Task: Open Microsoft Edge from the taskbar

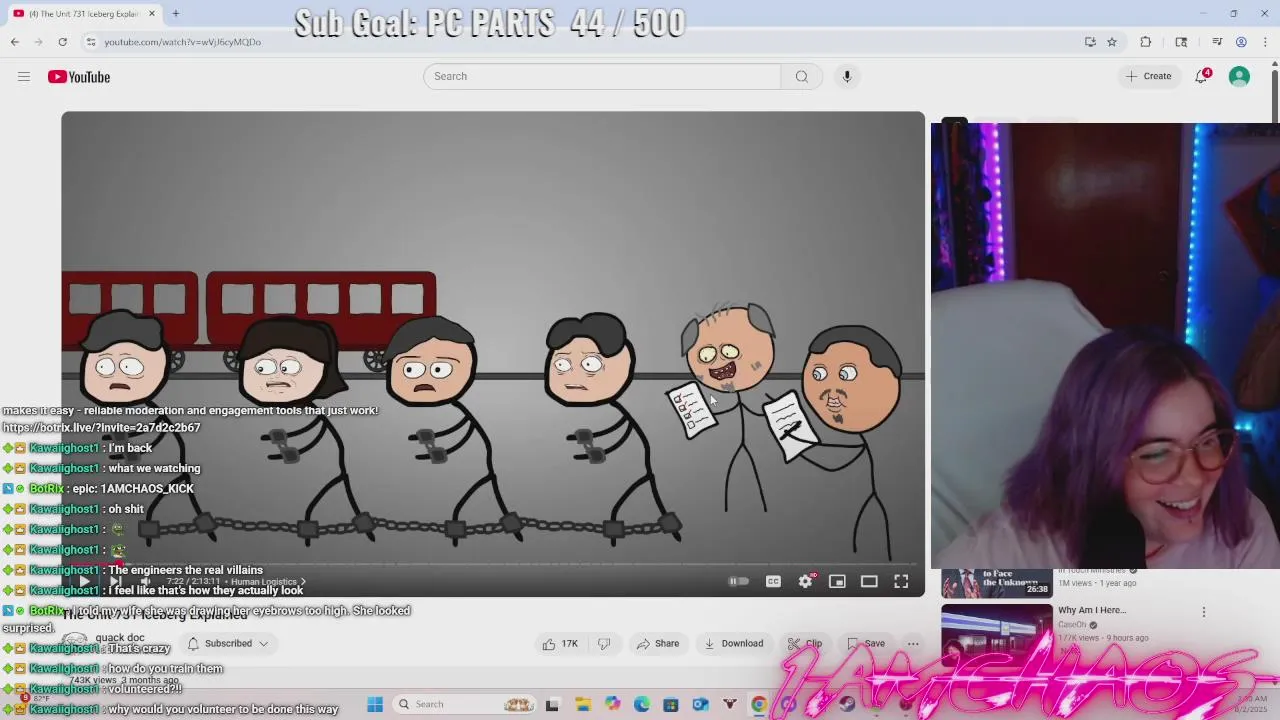Action: [641, 704]
